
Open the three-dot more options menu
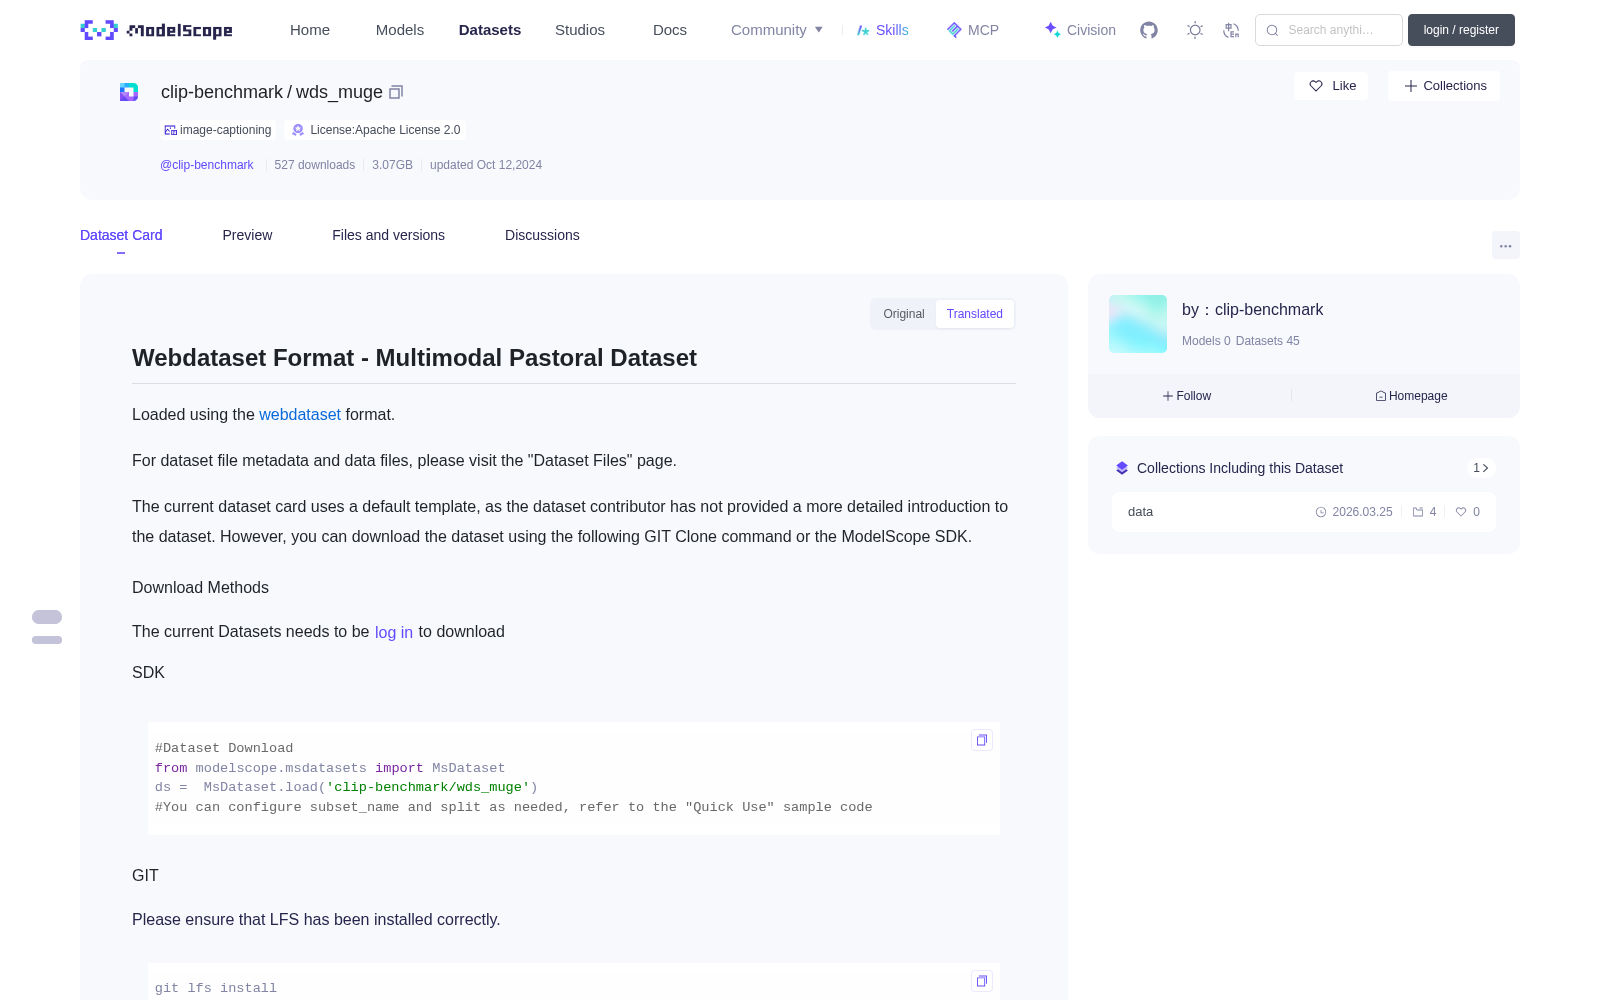pos(1505,245)
